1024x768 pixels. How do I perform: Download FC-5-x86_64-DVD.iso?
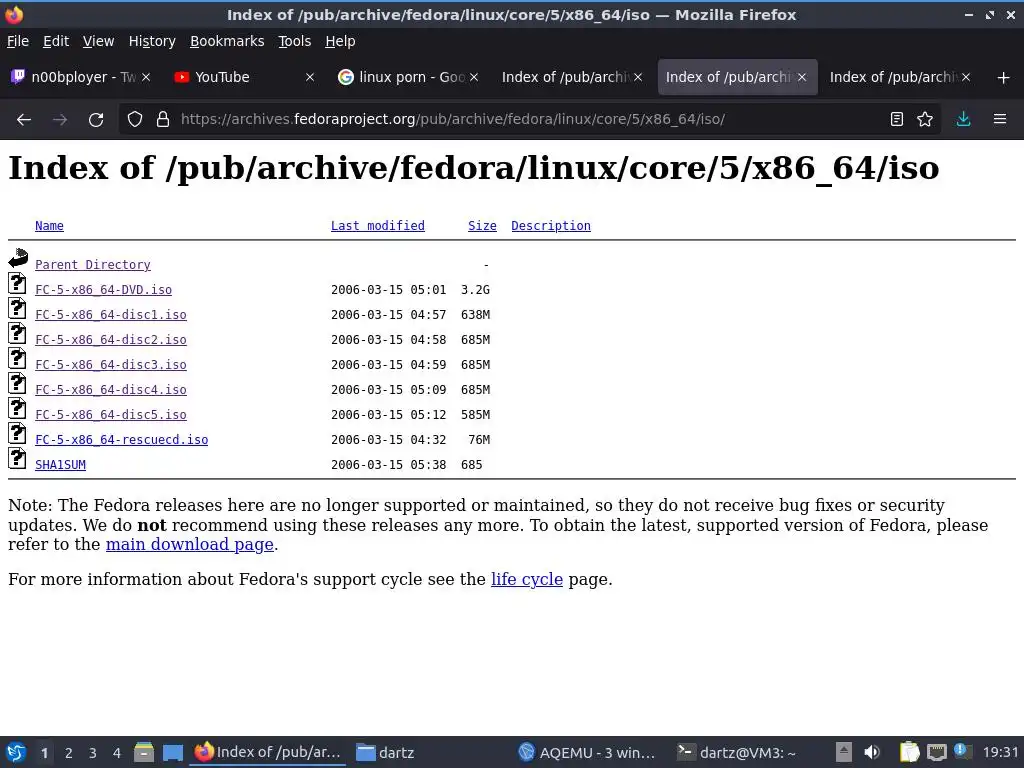pos(103,289)
